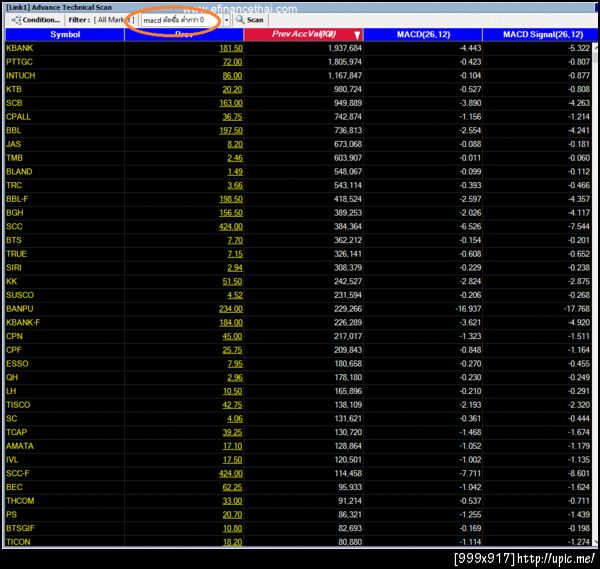Select the CPALL symbol
This screenshot has height=569, width=600.
pos(18,117)
